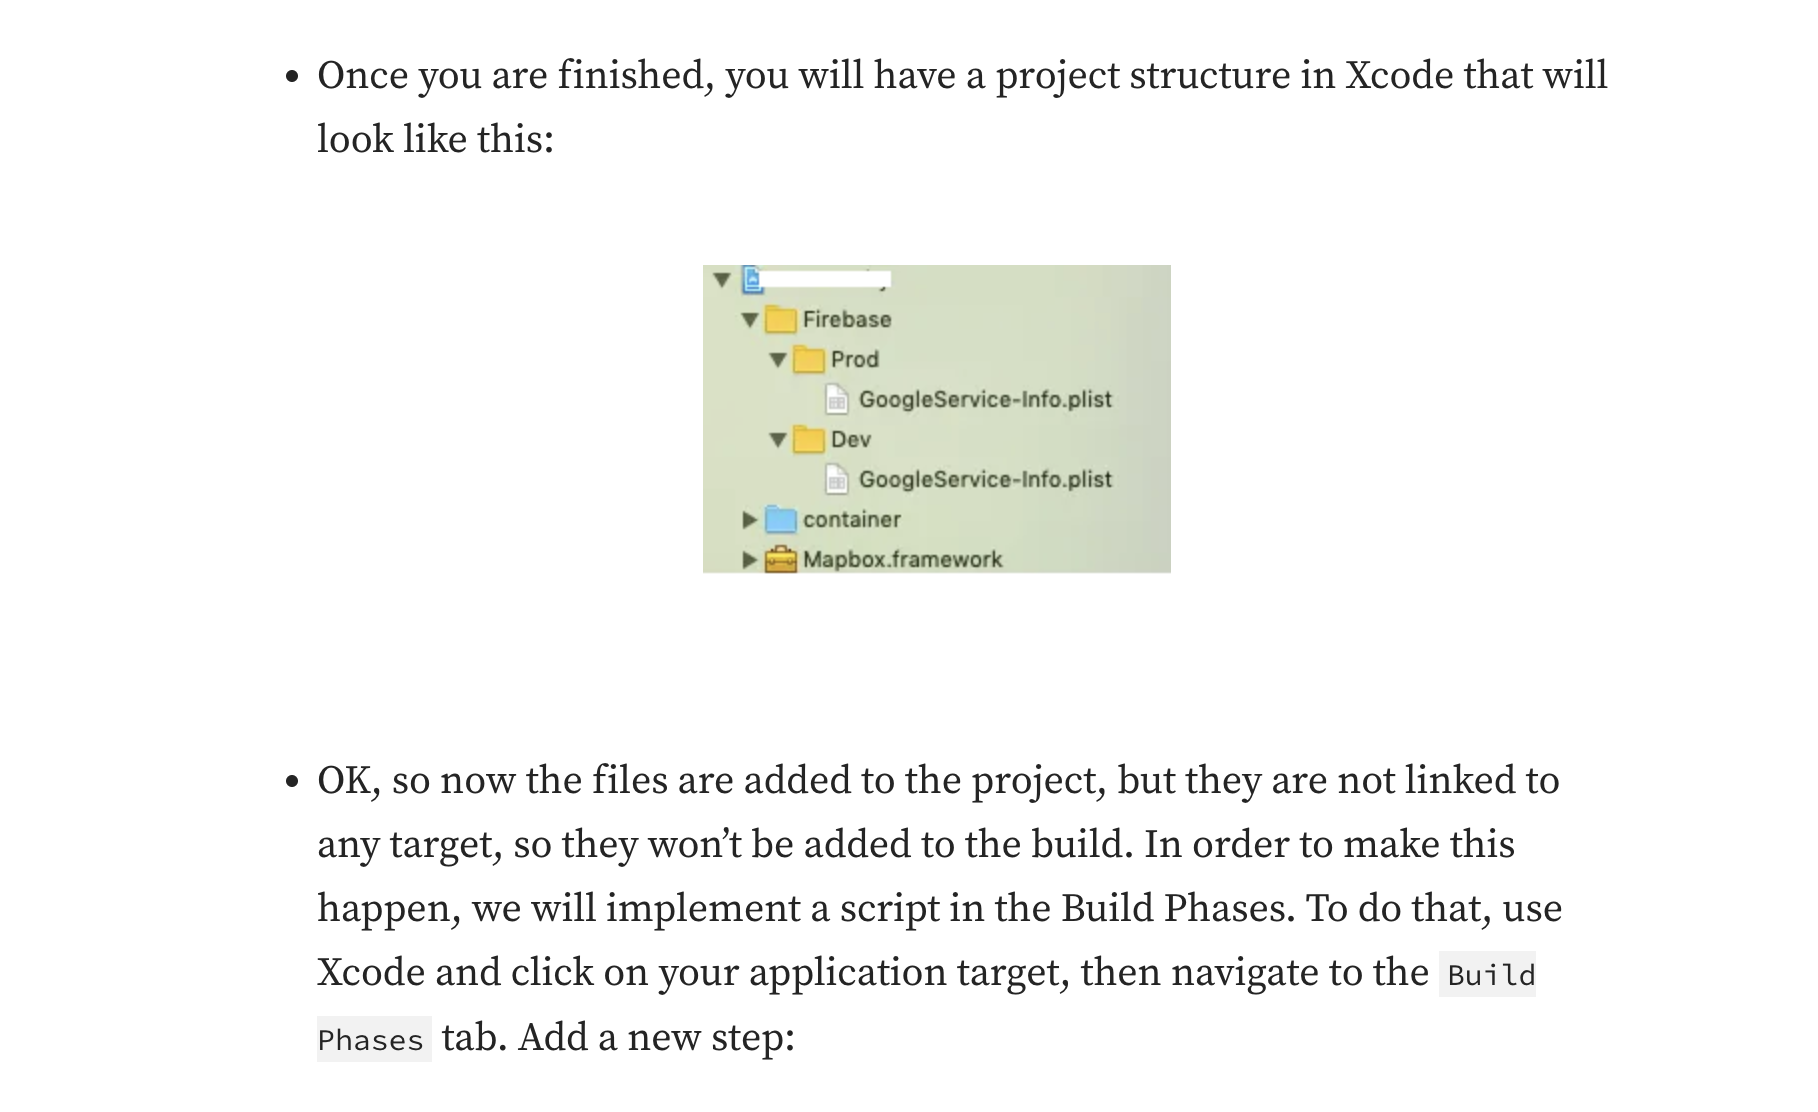Select GoogleService-Info.plist under Prod
The width and height of the screenshot is (1818, 1112).
(985, 400)
